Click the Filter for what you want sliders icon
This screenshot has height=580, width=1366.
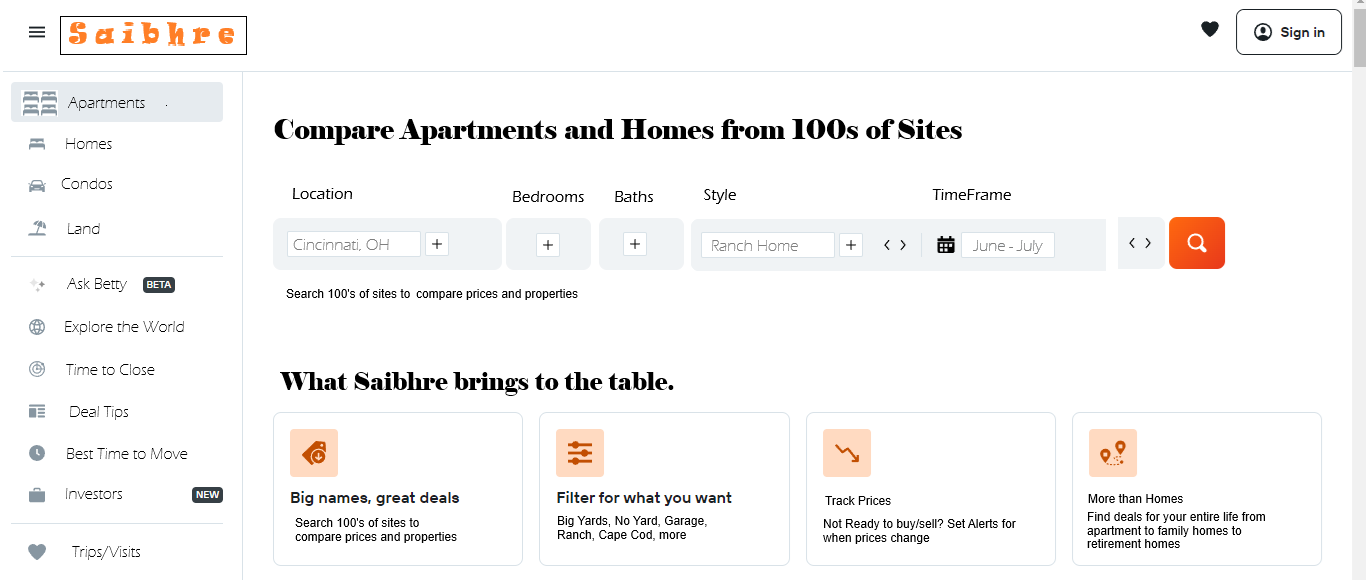(x=580, y=453)
